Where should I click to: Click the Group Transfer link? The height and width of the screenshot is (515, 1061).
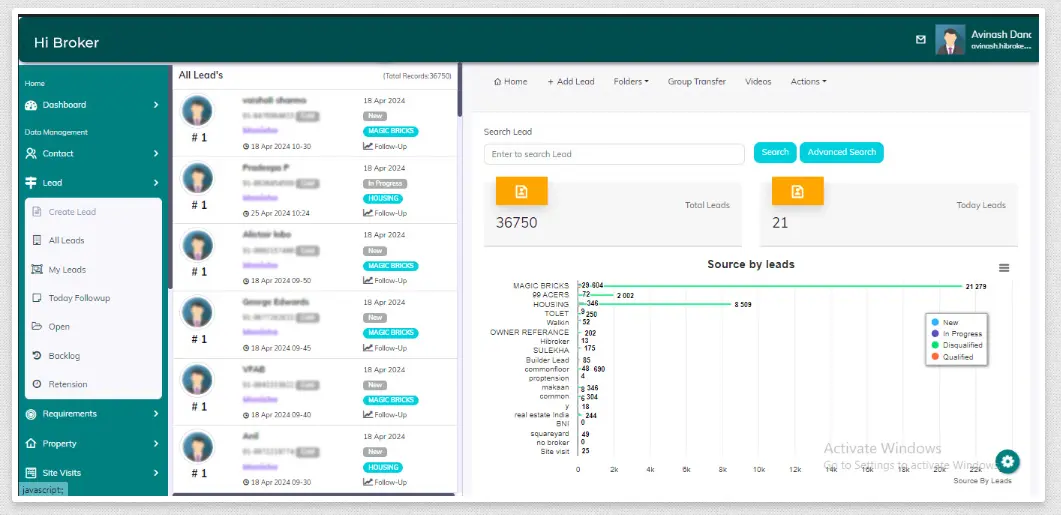(x=696, y=82)
